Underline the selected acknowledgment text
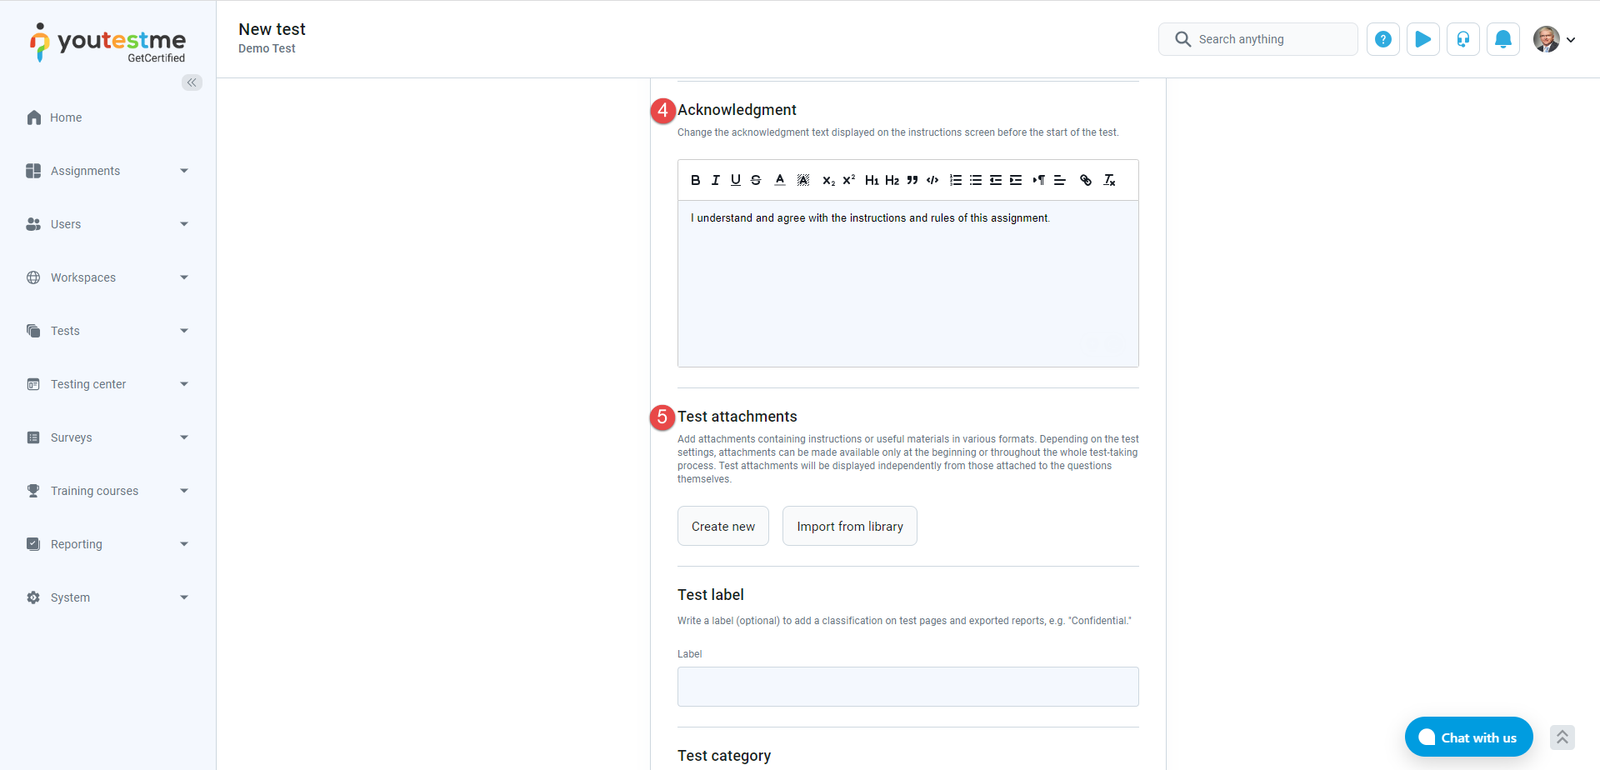The image size is (1600, 770). [x=735, y=180]
